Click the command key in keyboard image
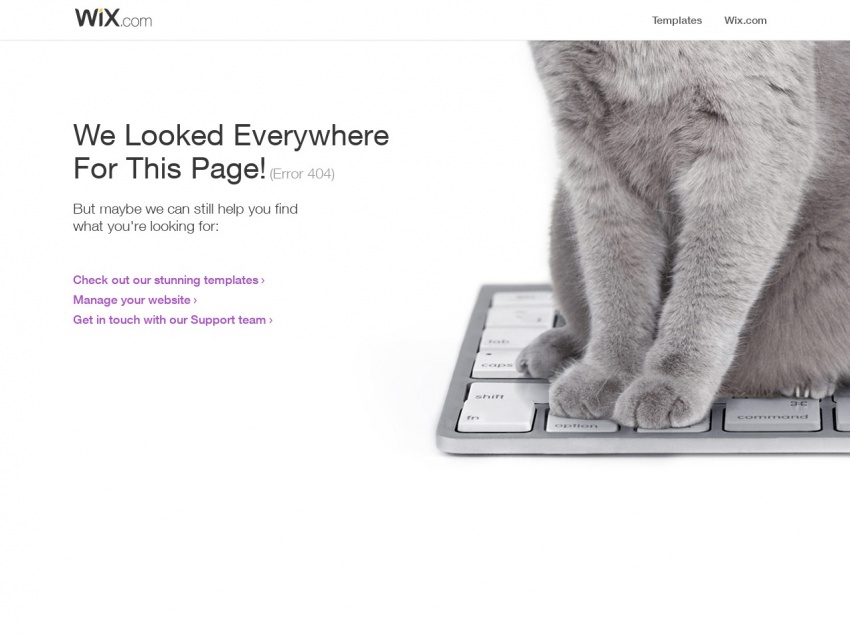The height and width of the screenshot is (637, 850). (x=772, y=414)
